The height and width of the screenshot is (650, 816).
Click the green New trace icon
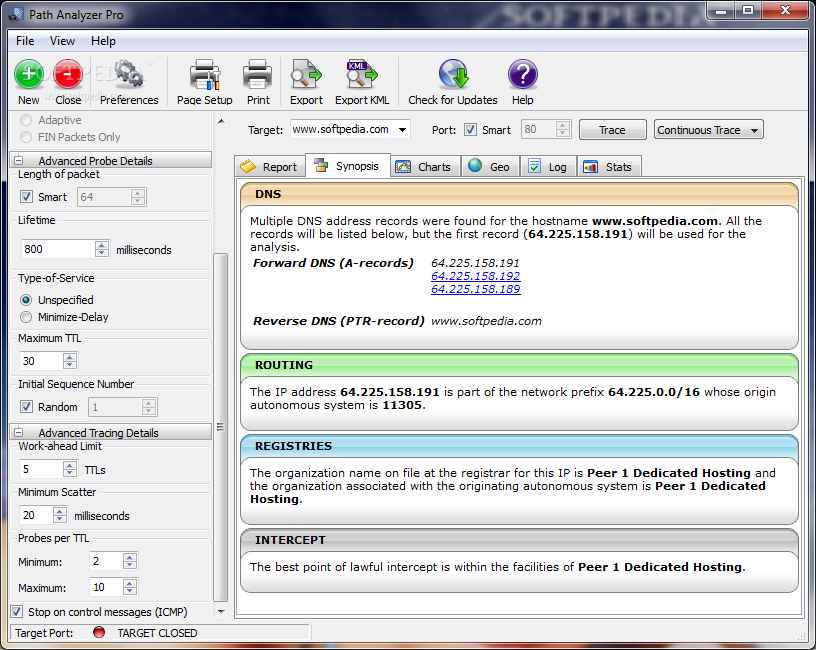click(29, 74)
